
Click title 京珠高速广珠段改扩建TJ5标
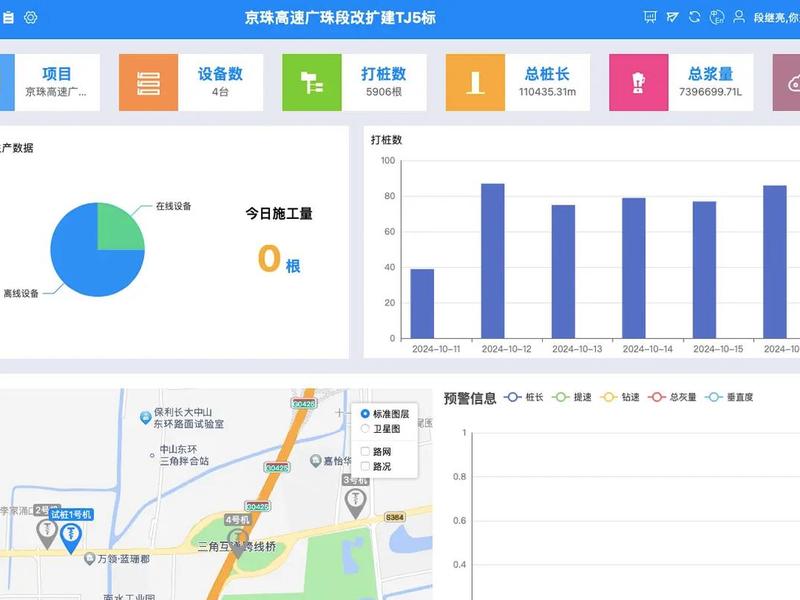pos(340,18)
